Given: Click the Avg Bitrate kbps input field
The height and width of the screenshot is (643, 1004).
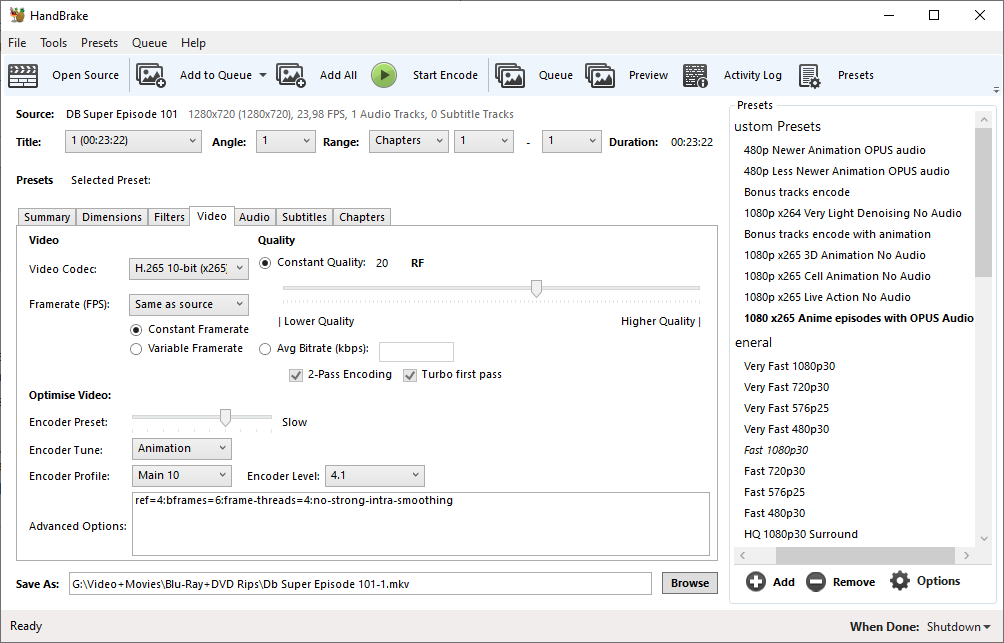Looking at the screenshot, I should click(416, 352).
